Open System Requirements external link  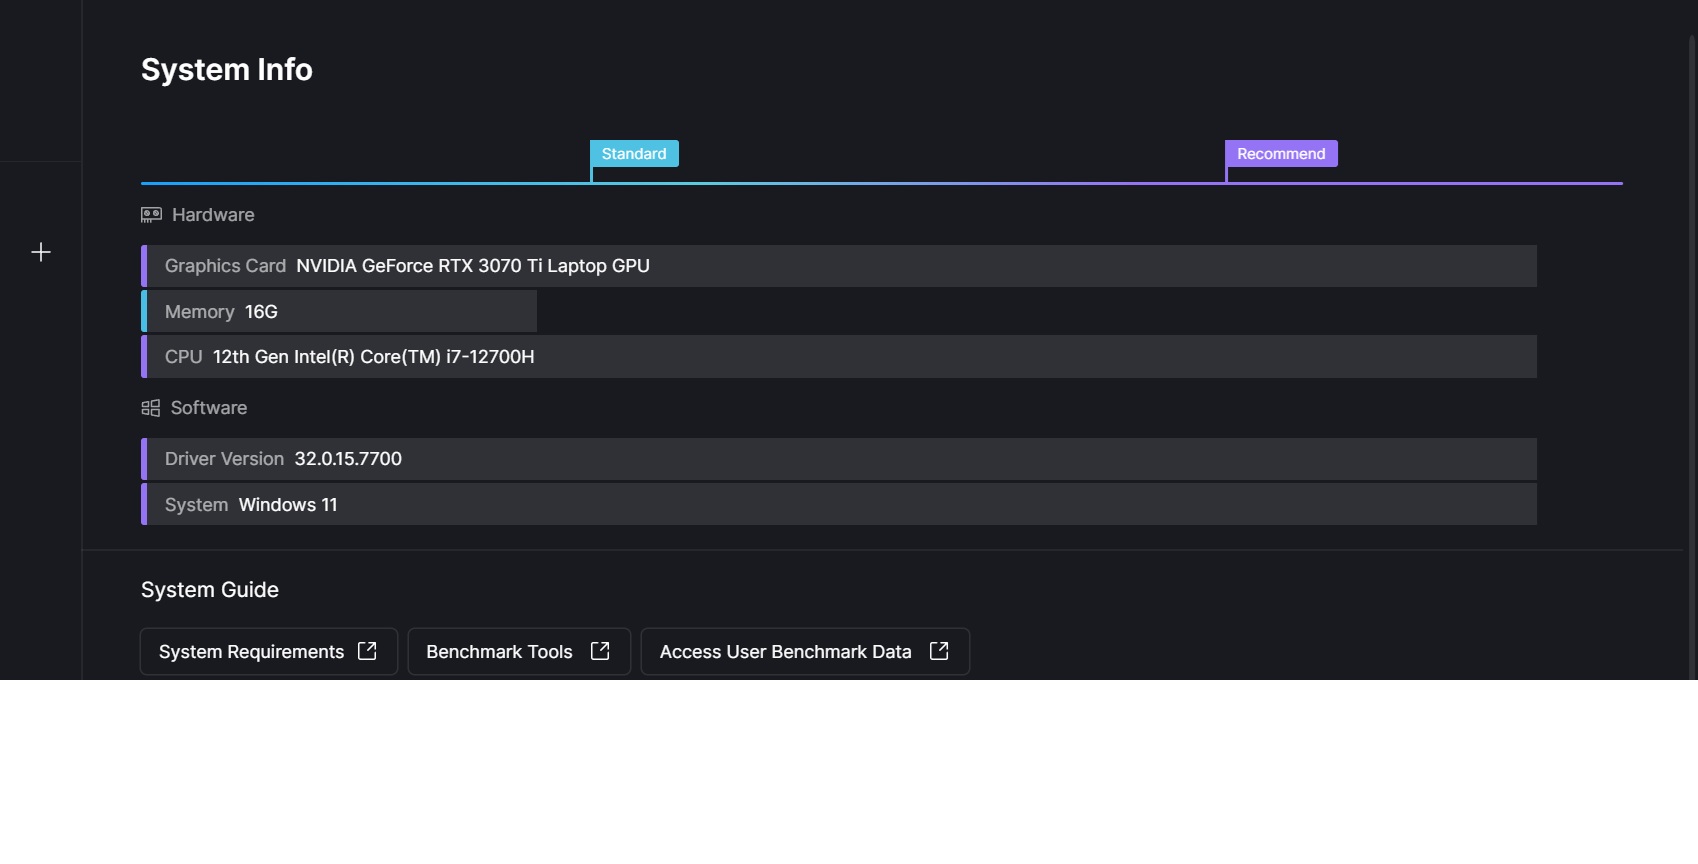[269, 652]
